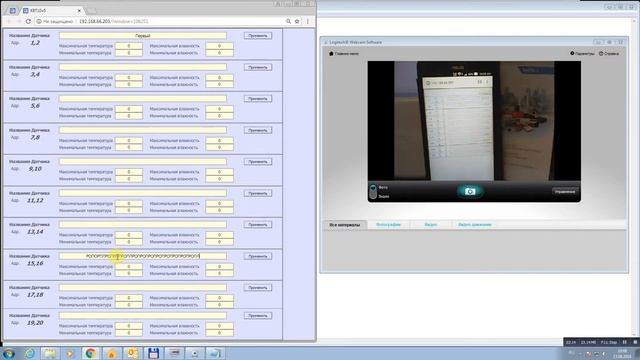Click max temperature field for address 11,12
640x360 pixels.
point(129,203)
